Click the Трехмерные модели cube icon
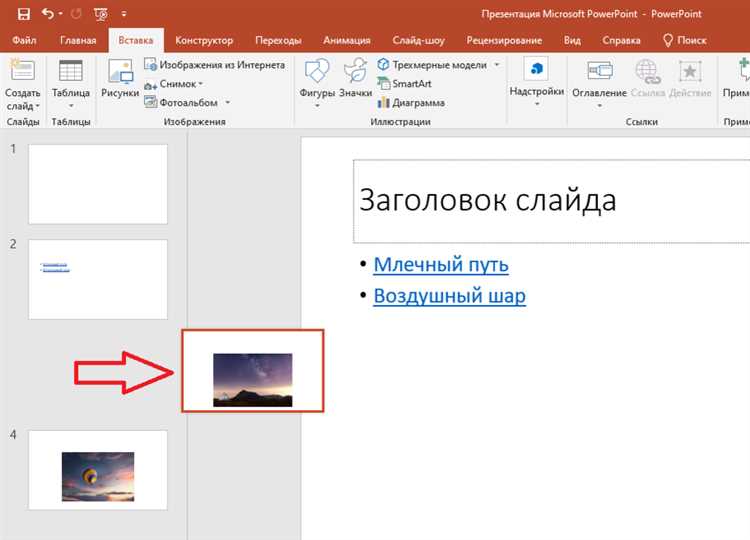This screenshot has width=750, height=540. (x=383, y=64)
